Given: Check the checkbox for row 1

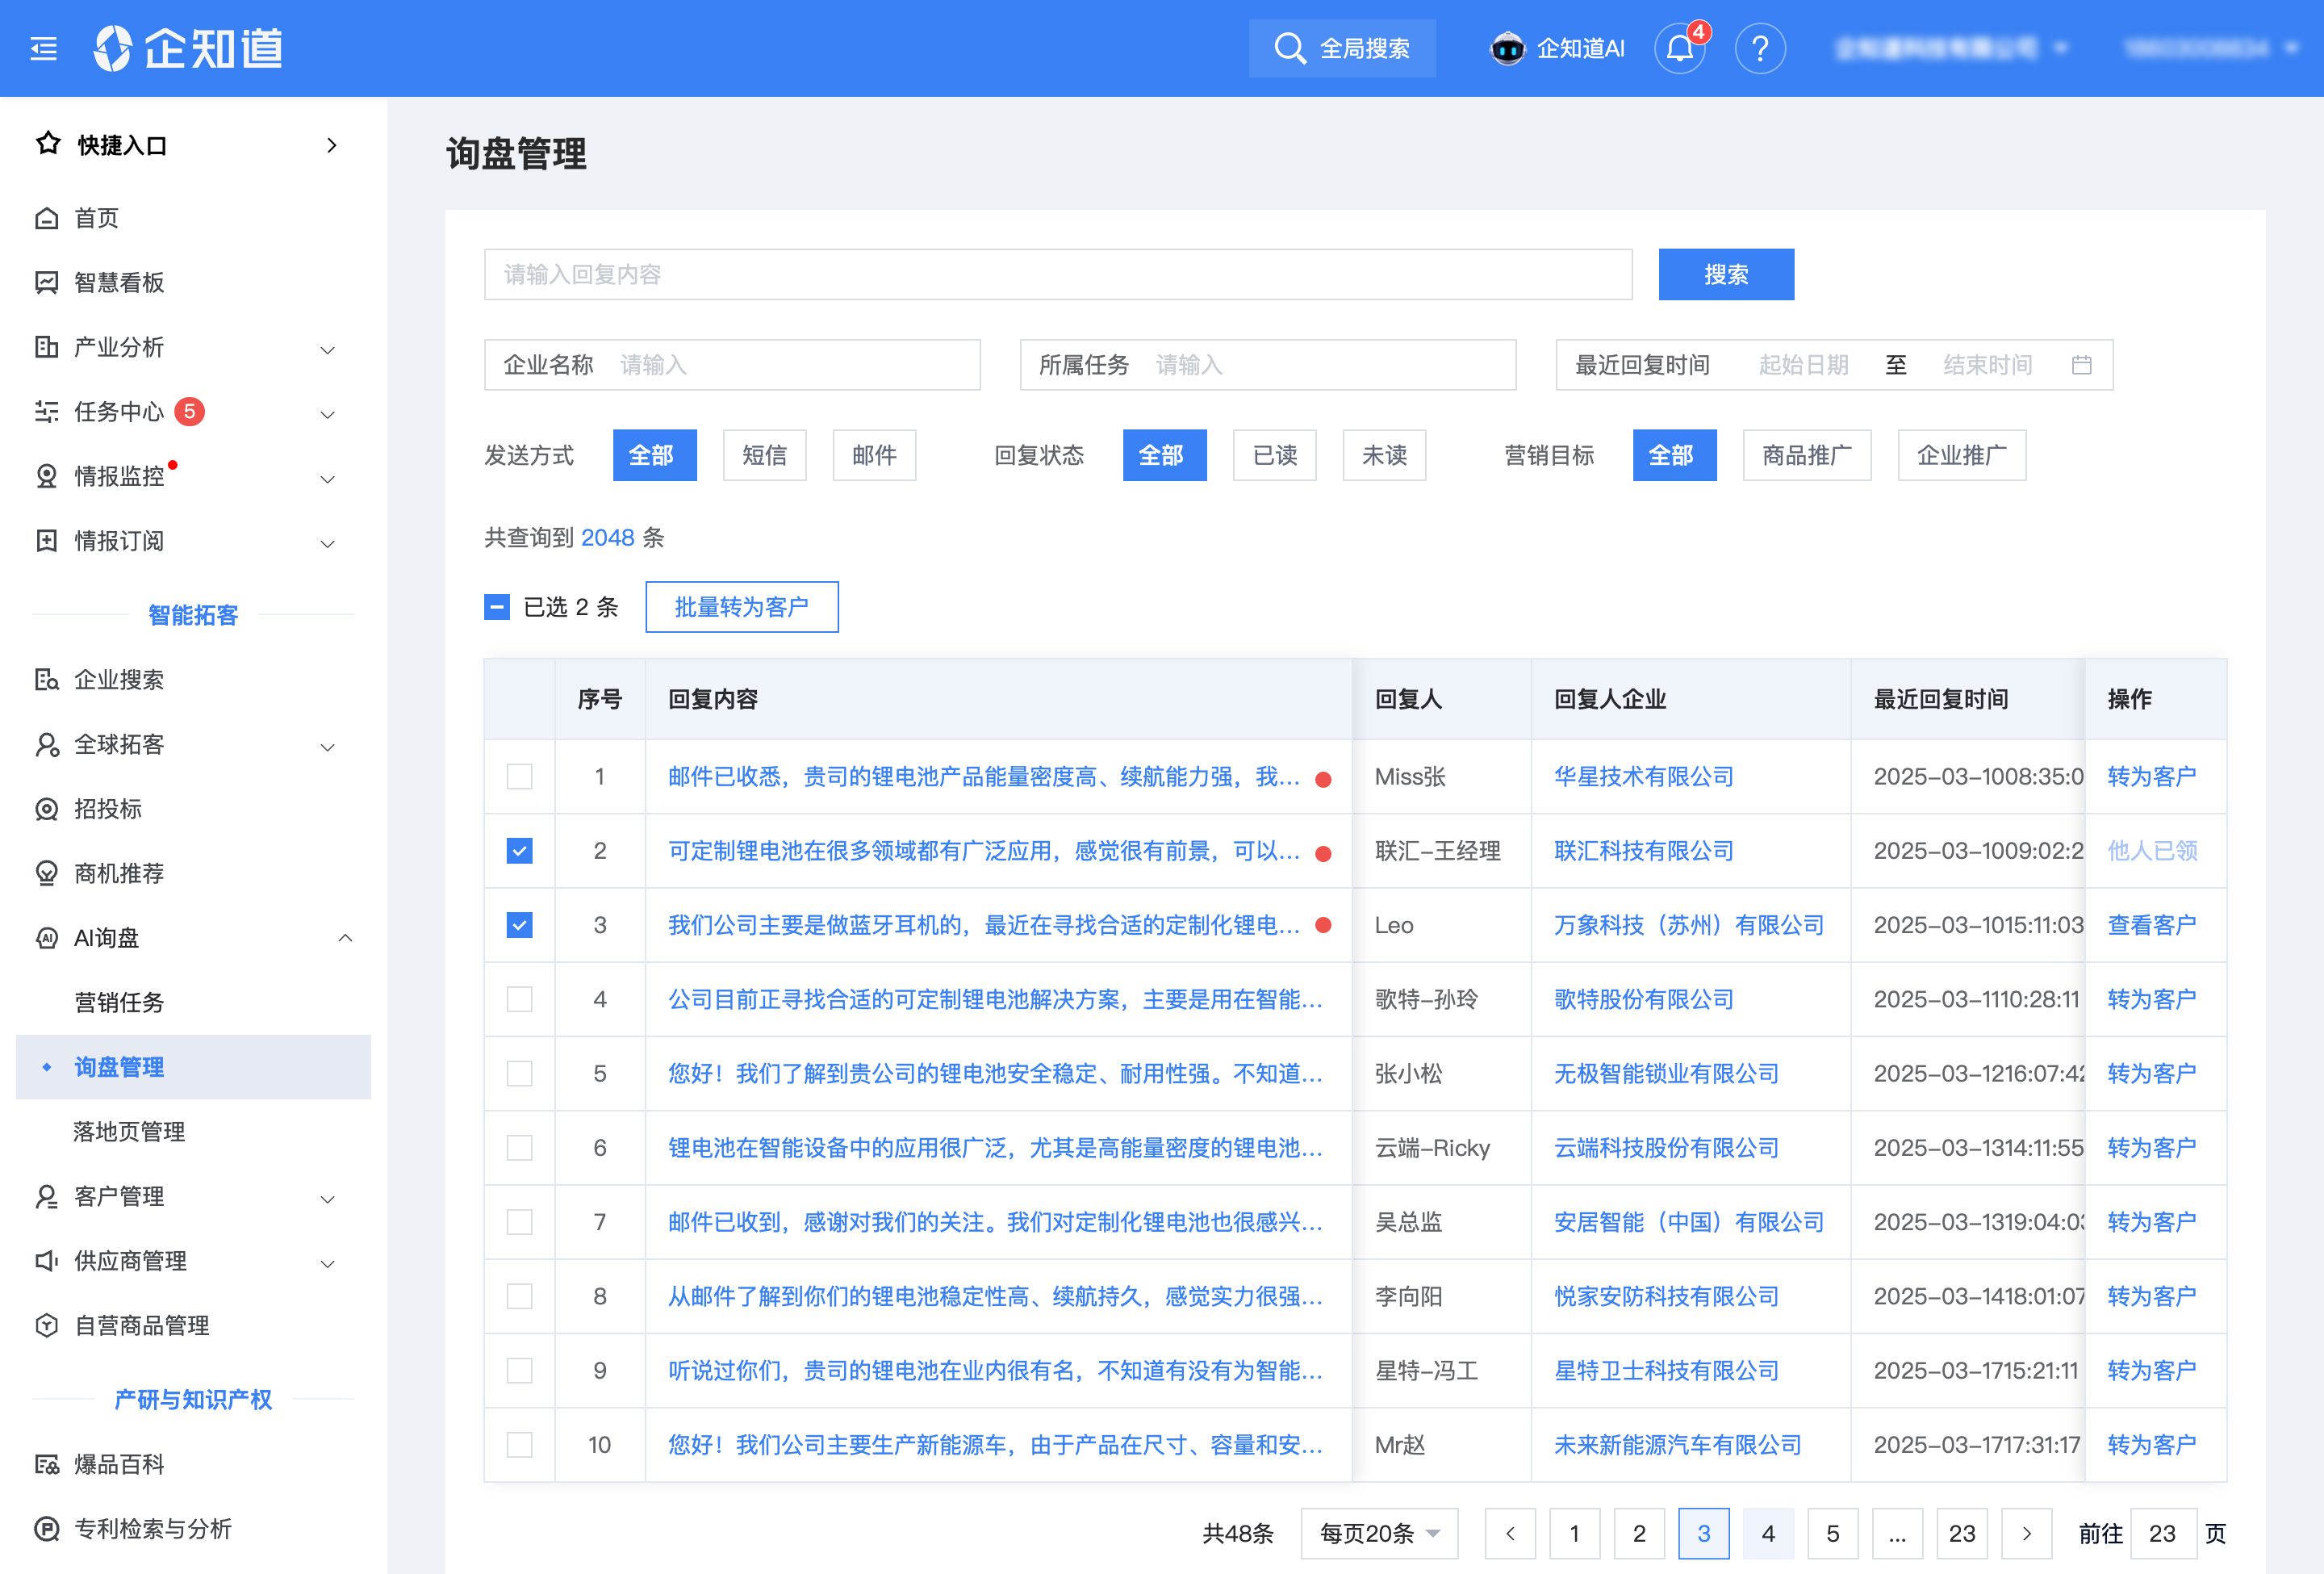Looking at the screenshot, I should pos(519,777).
